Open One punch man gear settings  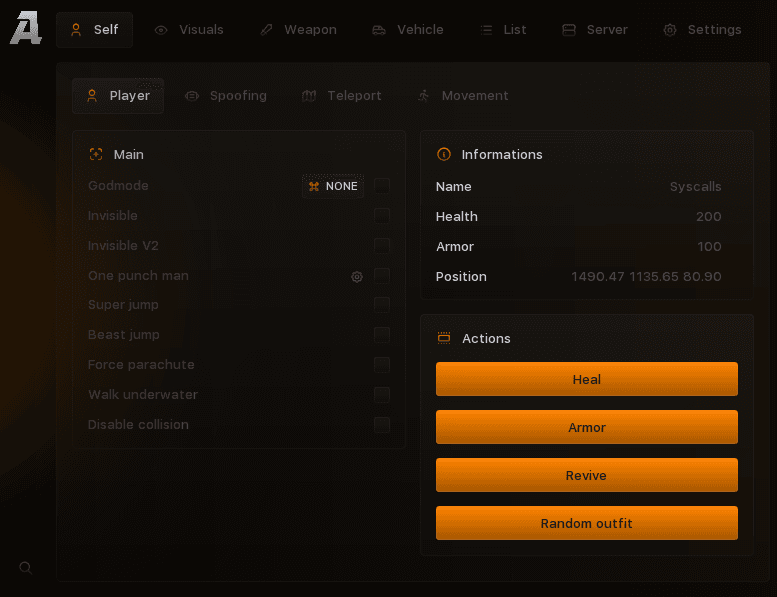coord(357,276)
